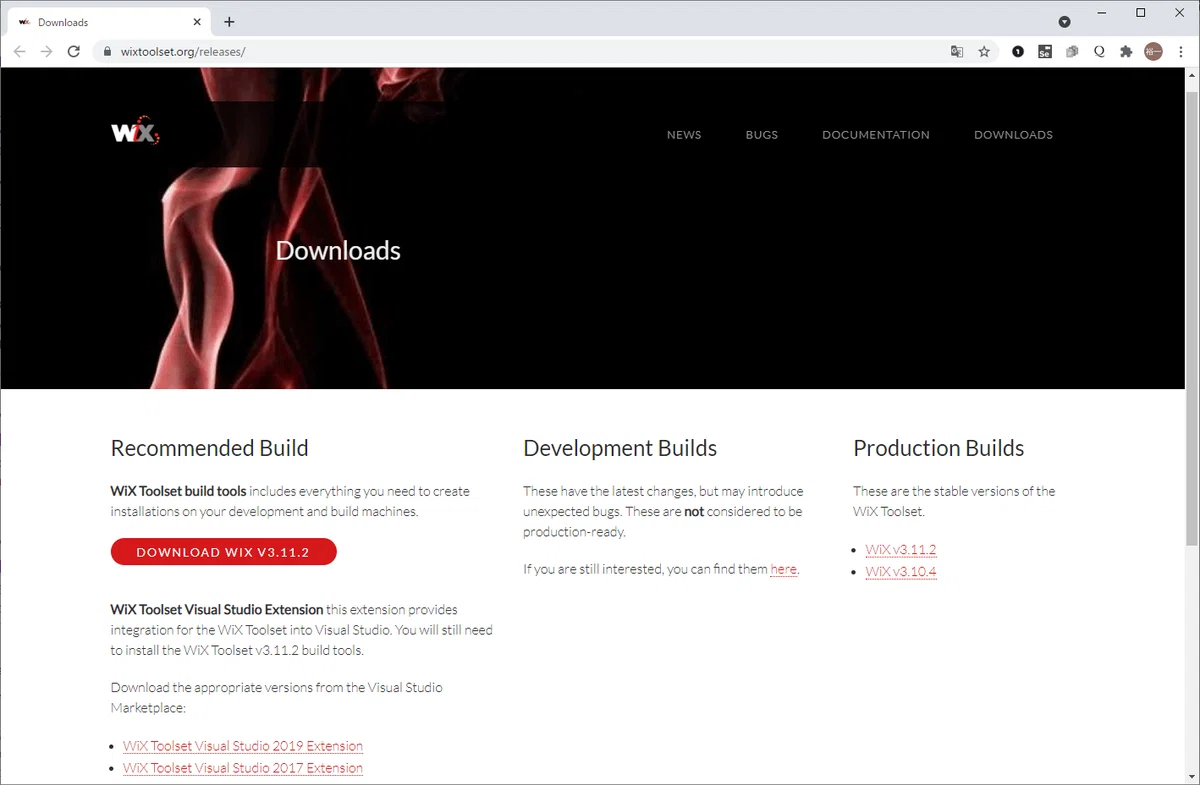Click the scrollbar down arrow
1200x785 pixels.
click(x=1191, y=776)
